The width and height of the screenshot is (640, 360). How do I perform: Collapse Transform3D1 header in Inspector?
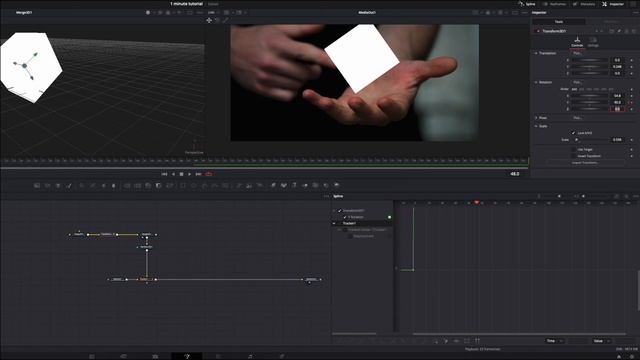(x=553, y=31)
